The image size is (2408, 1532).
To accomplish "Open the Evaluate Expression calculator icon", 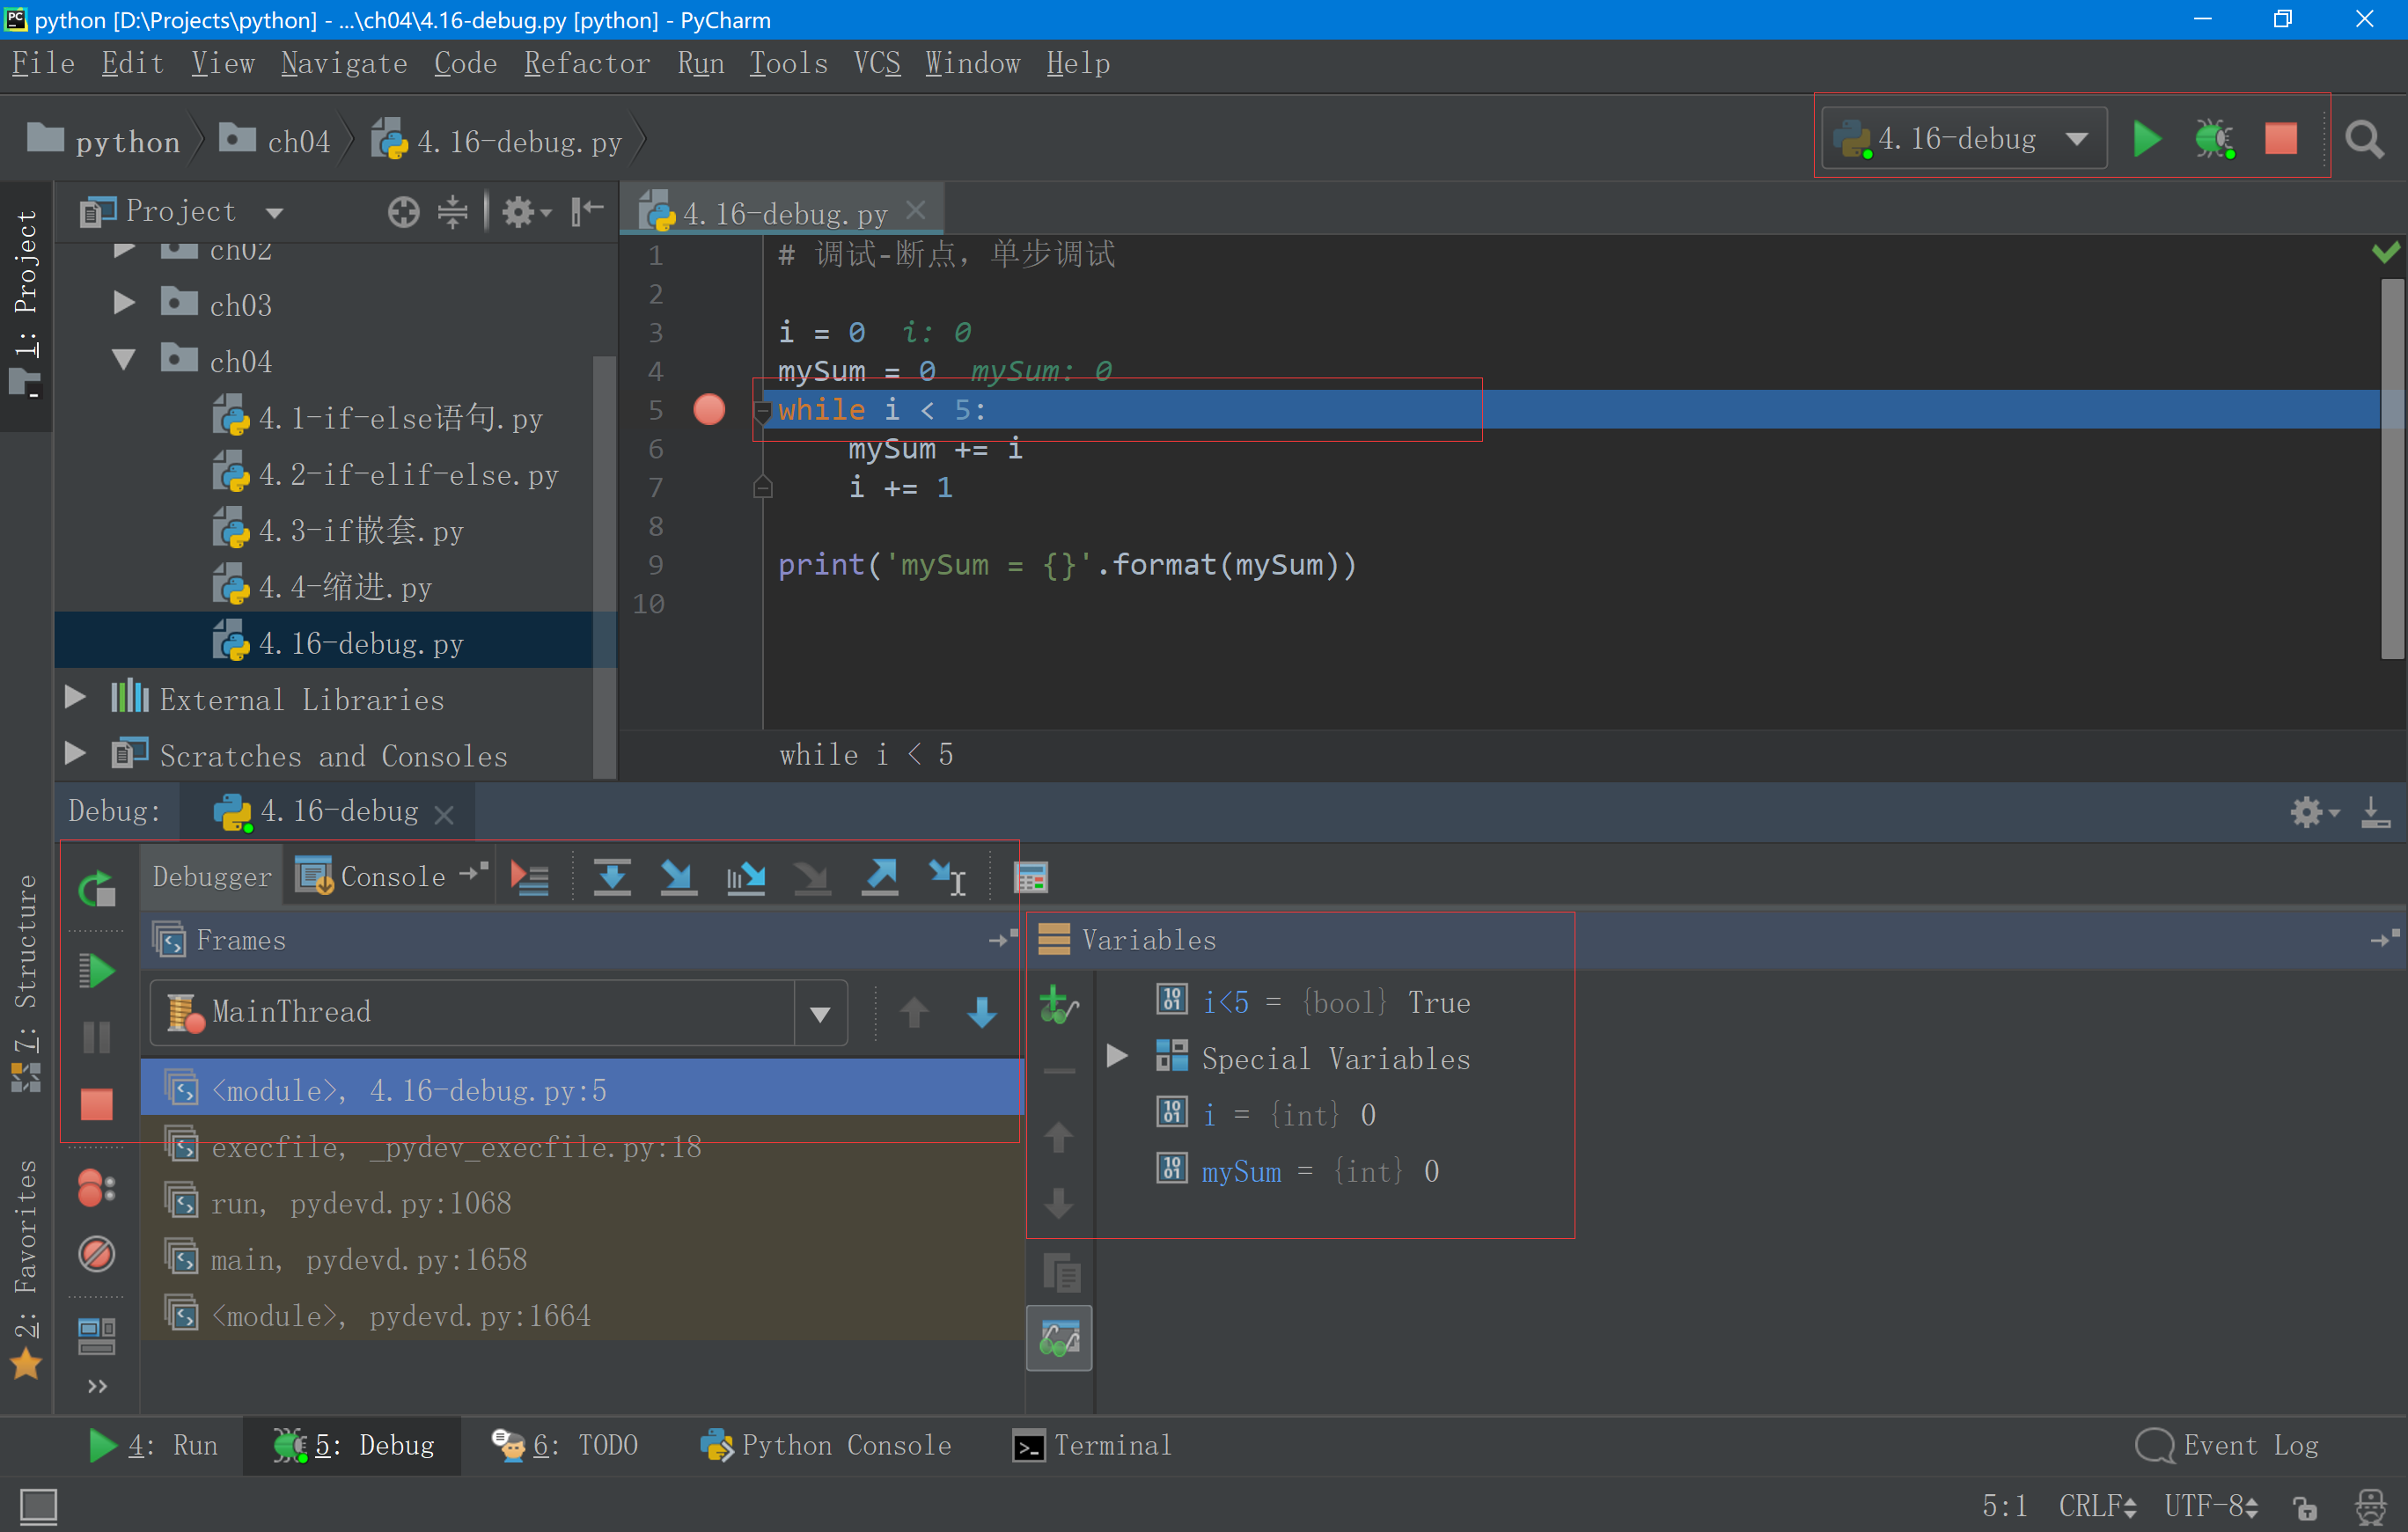I will click(x=1030, y=877).
